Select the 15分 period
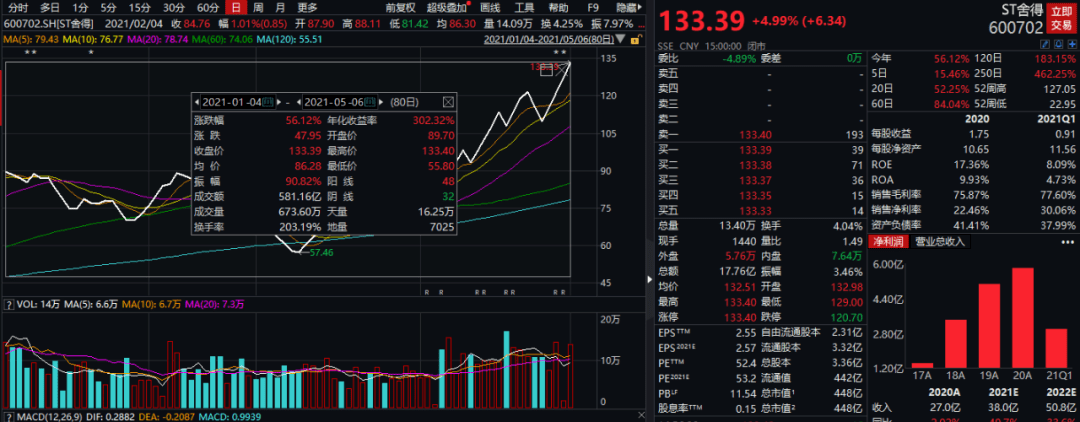1080x422 pixels. pyautogui.click(x=140, y=8)
